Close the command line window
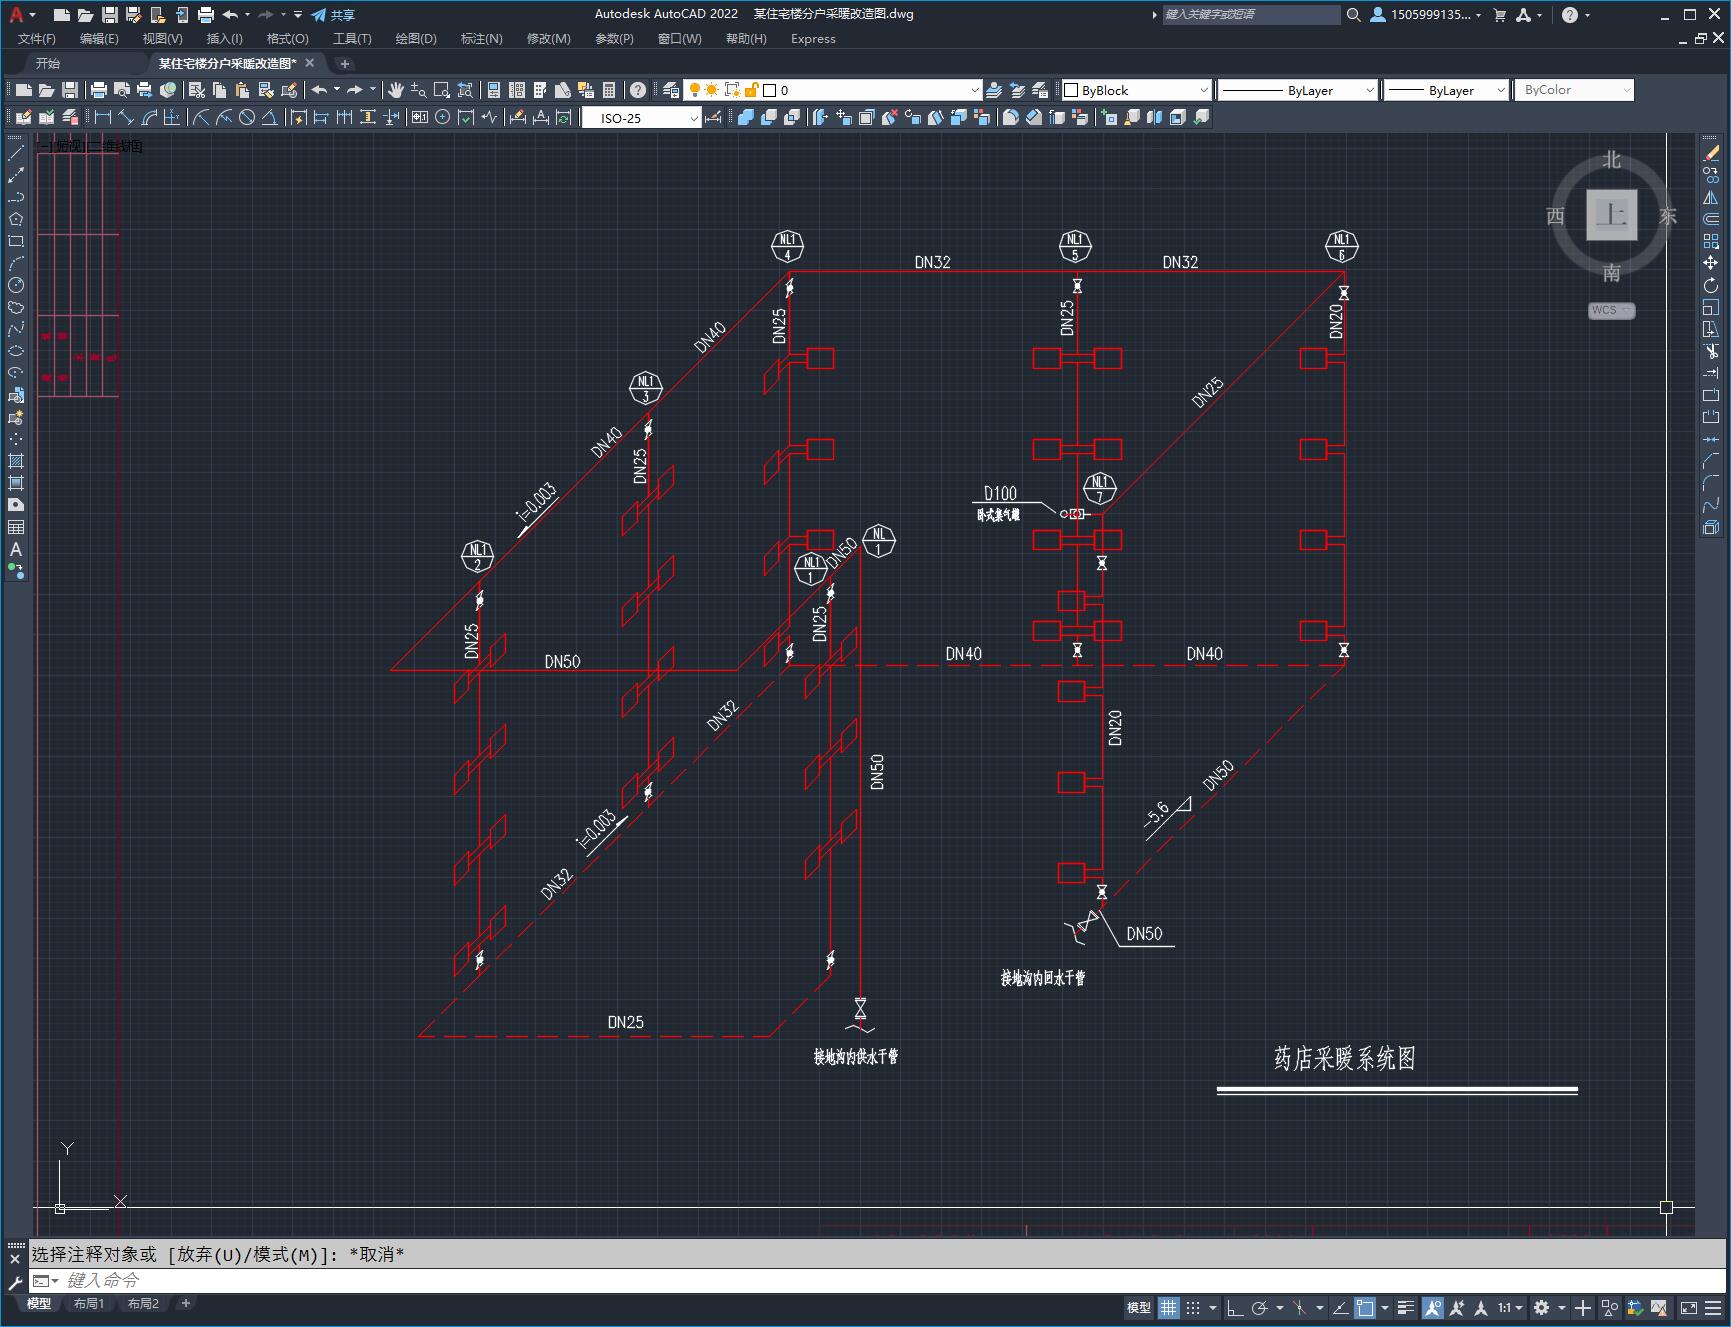The width and height of the screenshot is (1731, 1327). point(15,1260)
